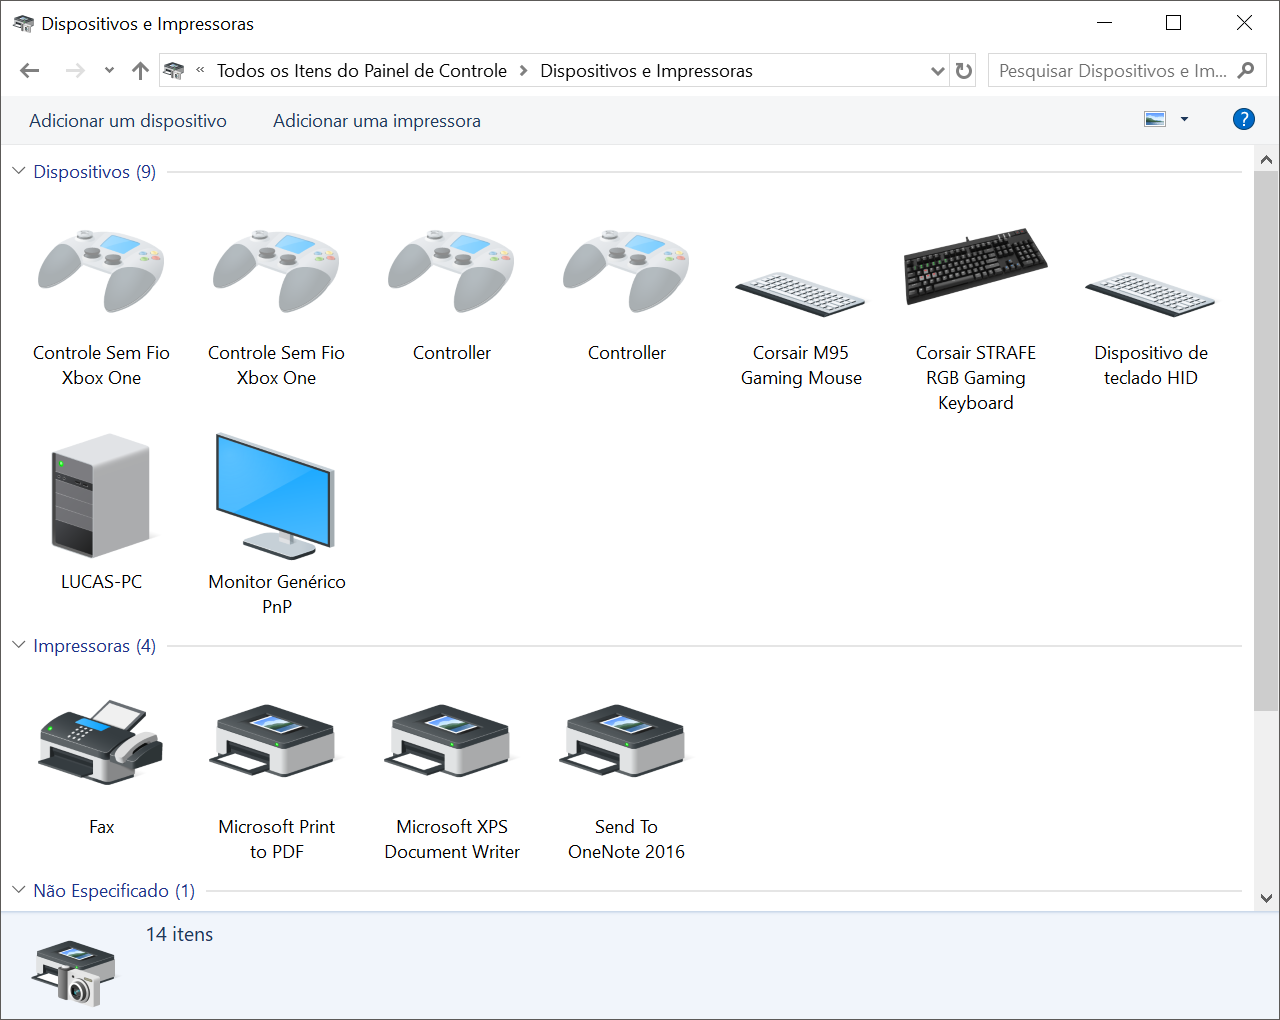Open the view options dropdown arrow
The width and height of the screenshot is (1280, 1020).
[x=1184, y=119]
